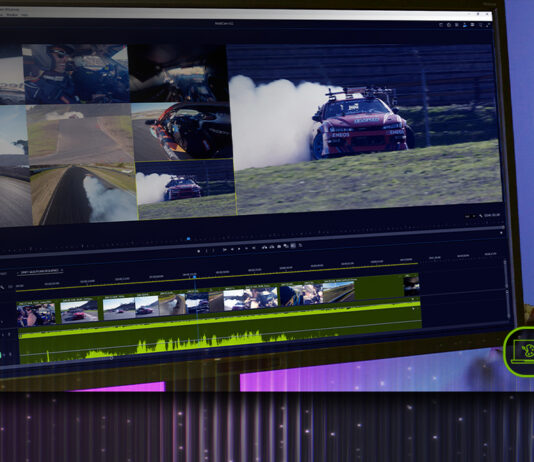Screen dimensions: 534x462
Task: Select the dark clip at timeline end
Action: pos(411,285)
